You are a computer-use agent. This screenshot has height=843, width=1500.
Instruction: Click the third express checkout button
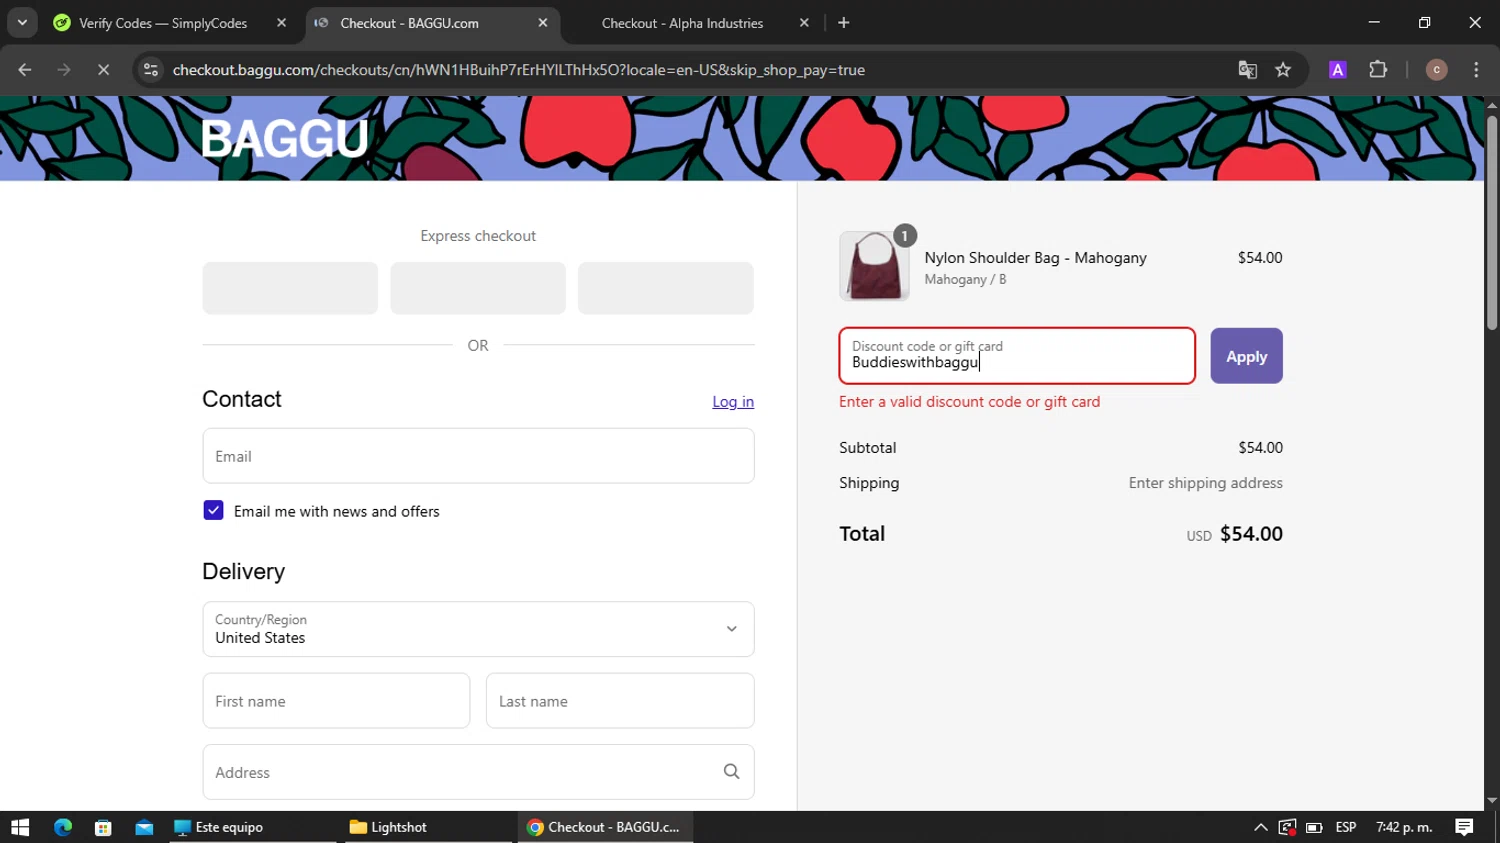coord(666,288)
